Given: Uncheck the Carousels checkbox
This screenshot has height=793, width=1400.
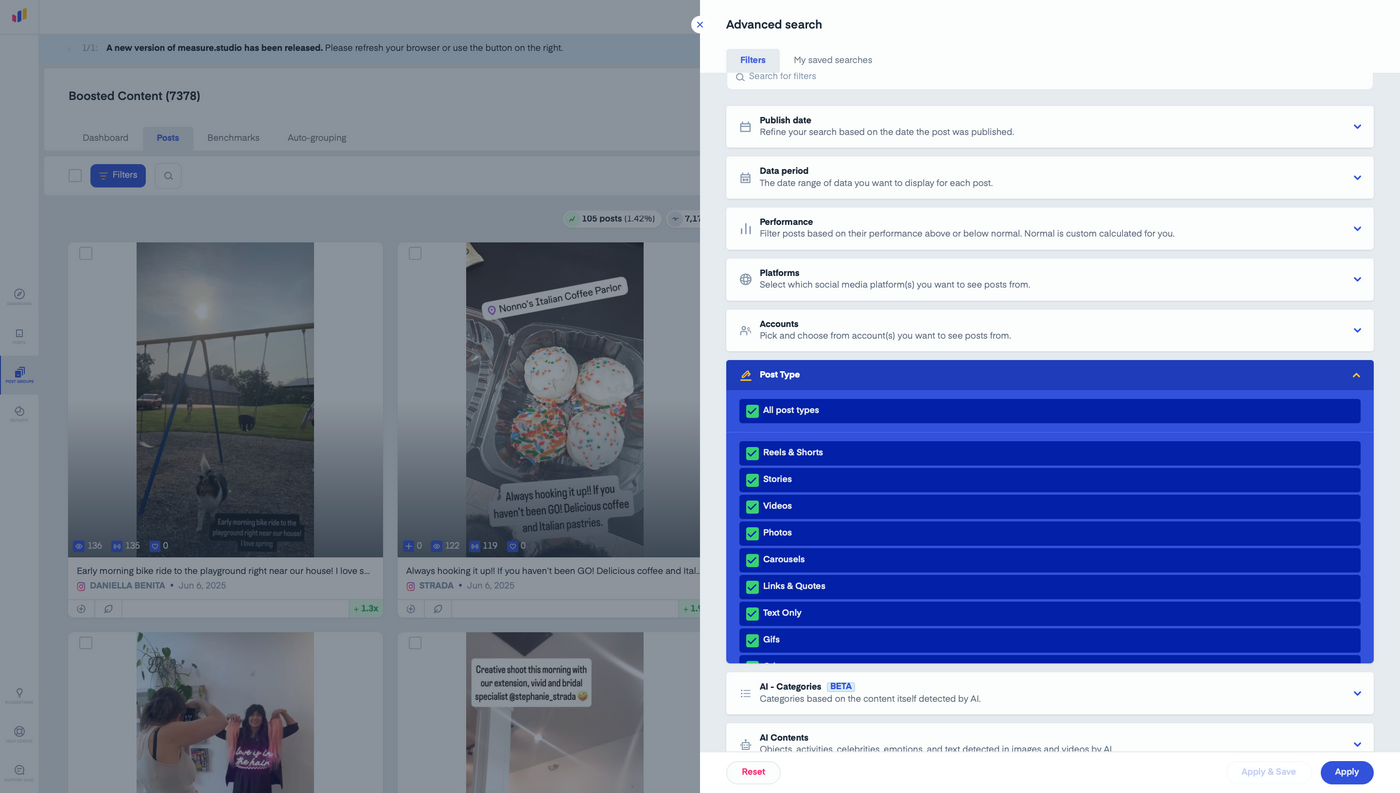Looking at the screenshot, I should [x=752, y=560].
